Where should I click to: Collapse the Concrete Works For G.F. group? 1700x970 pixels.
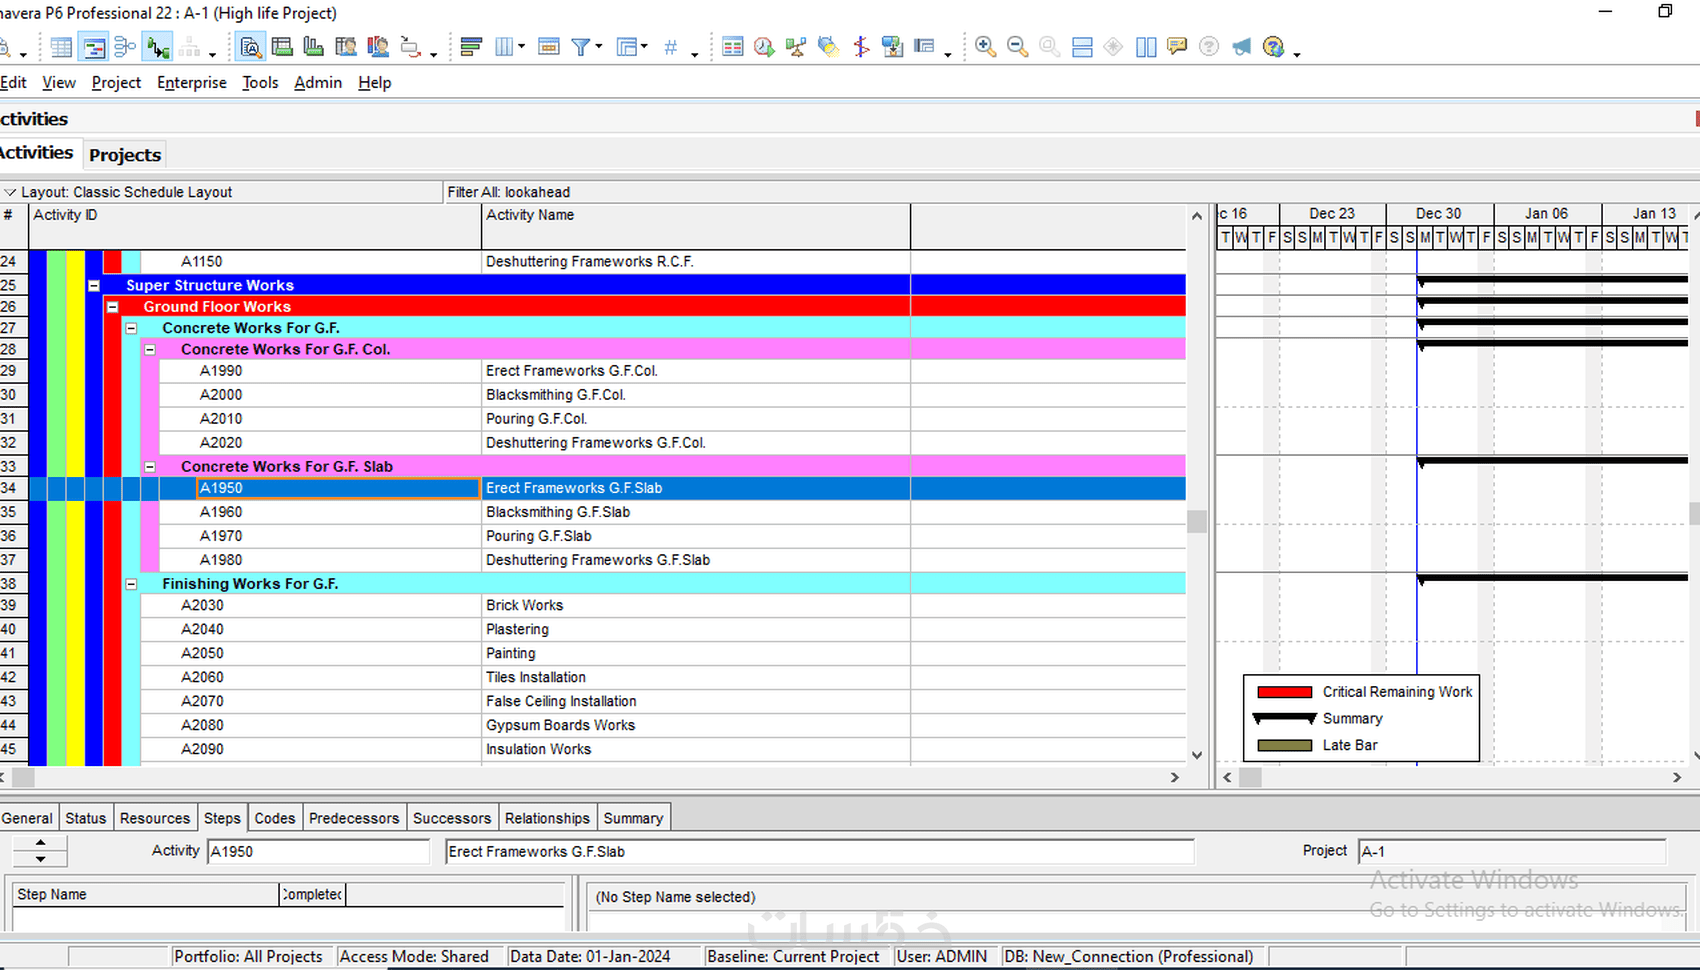click(131, 328)
